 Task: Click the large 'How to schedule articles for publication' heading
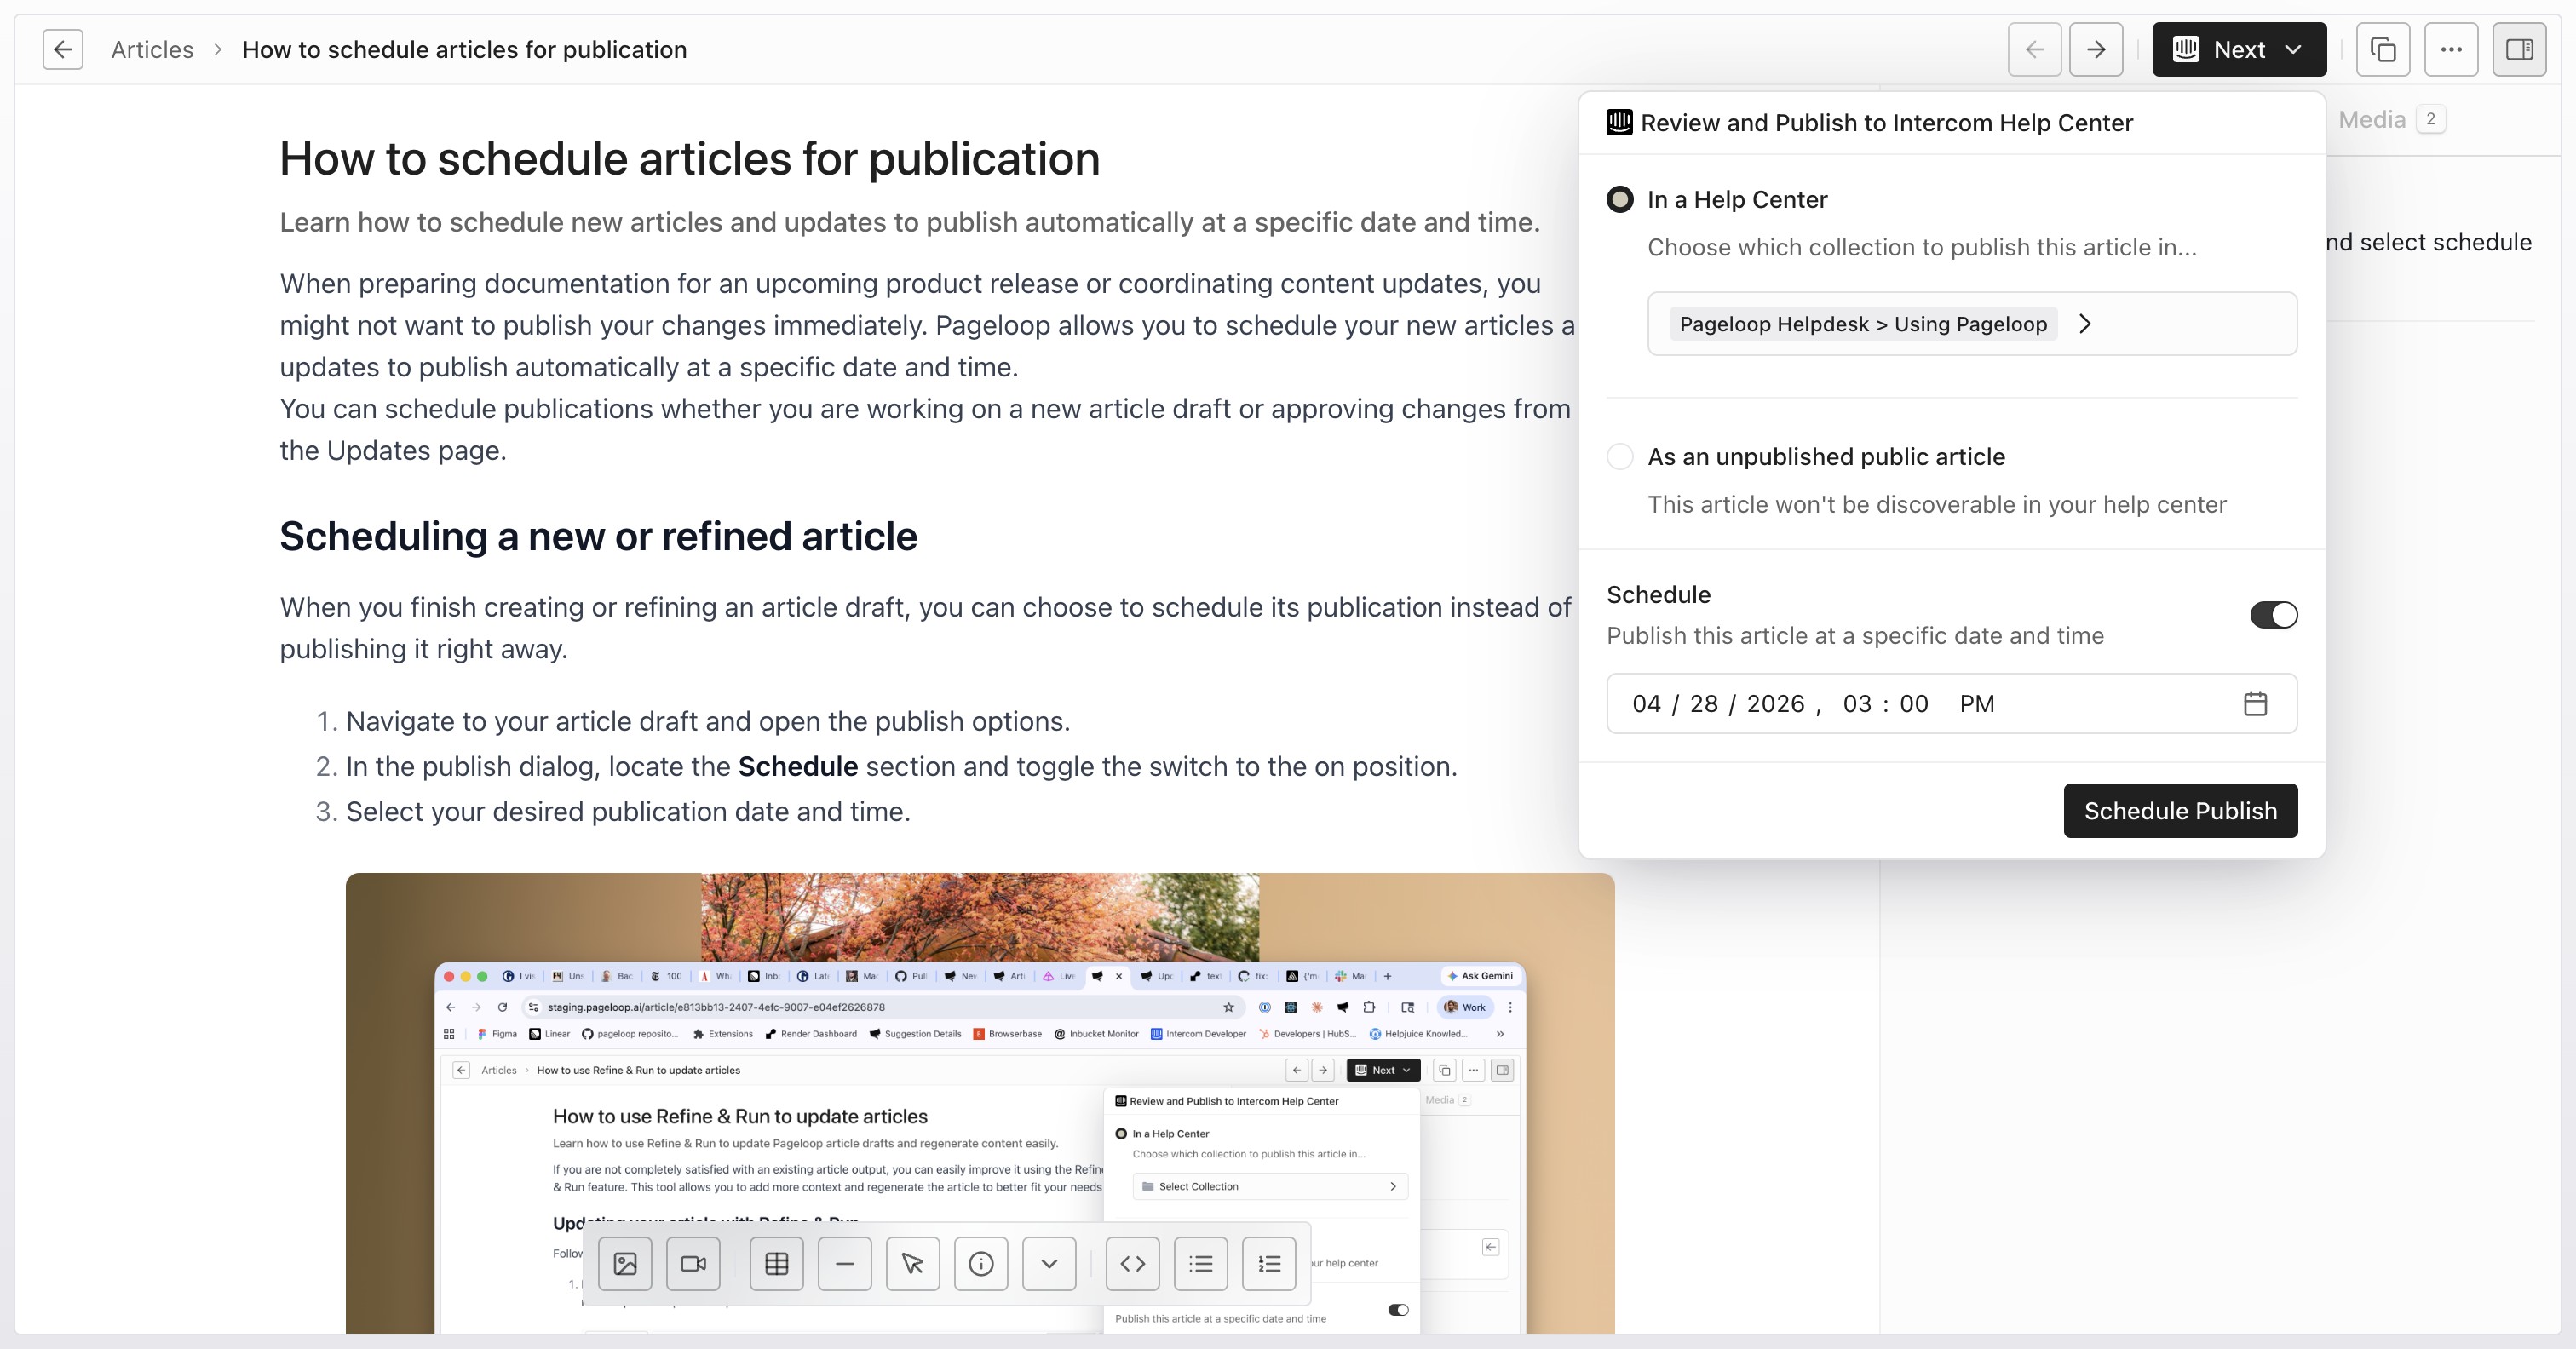coord(690,158)
